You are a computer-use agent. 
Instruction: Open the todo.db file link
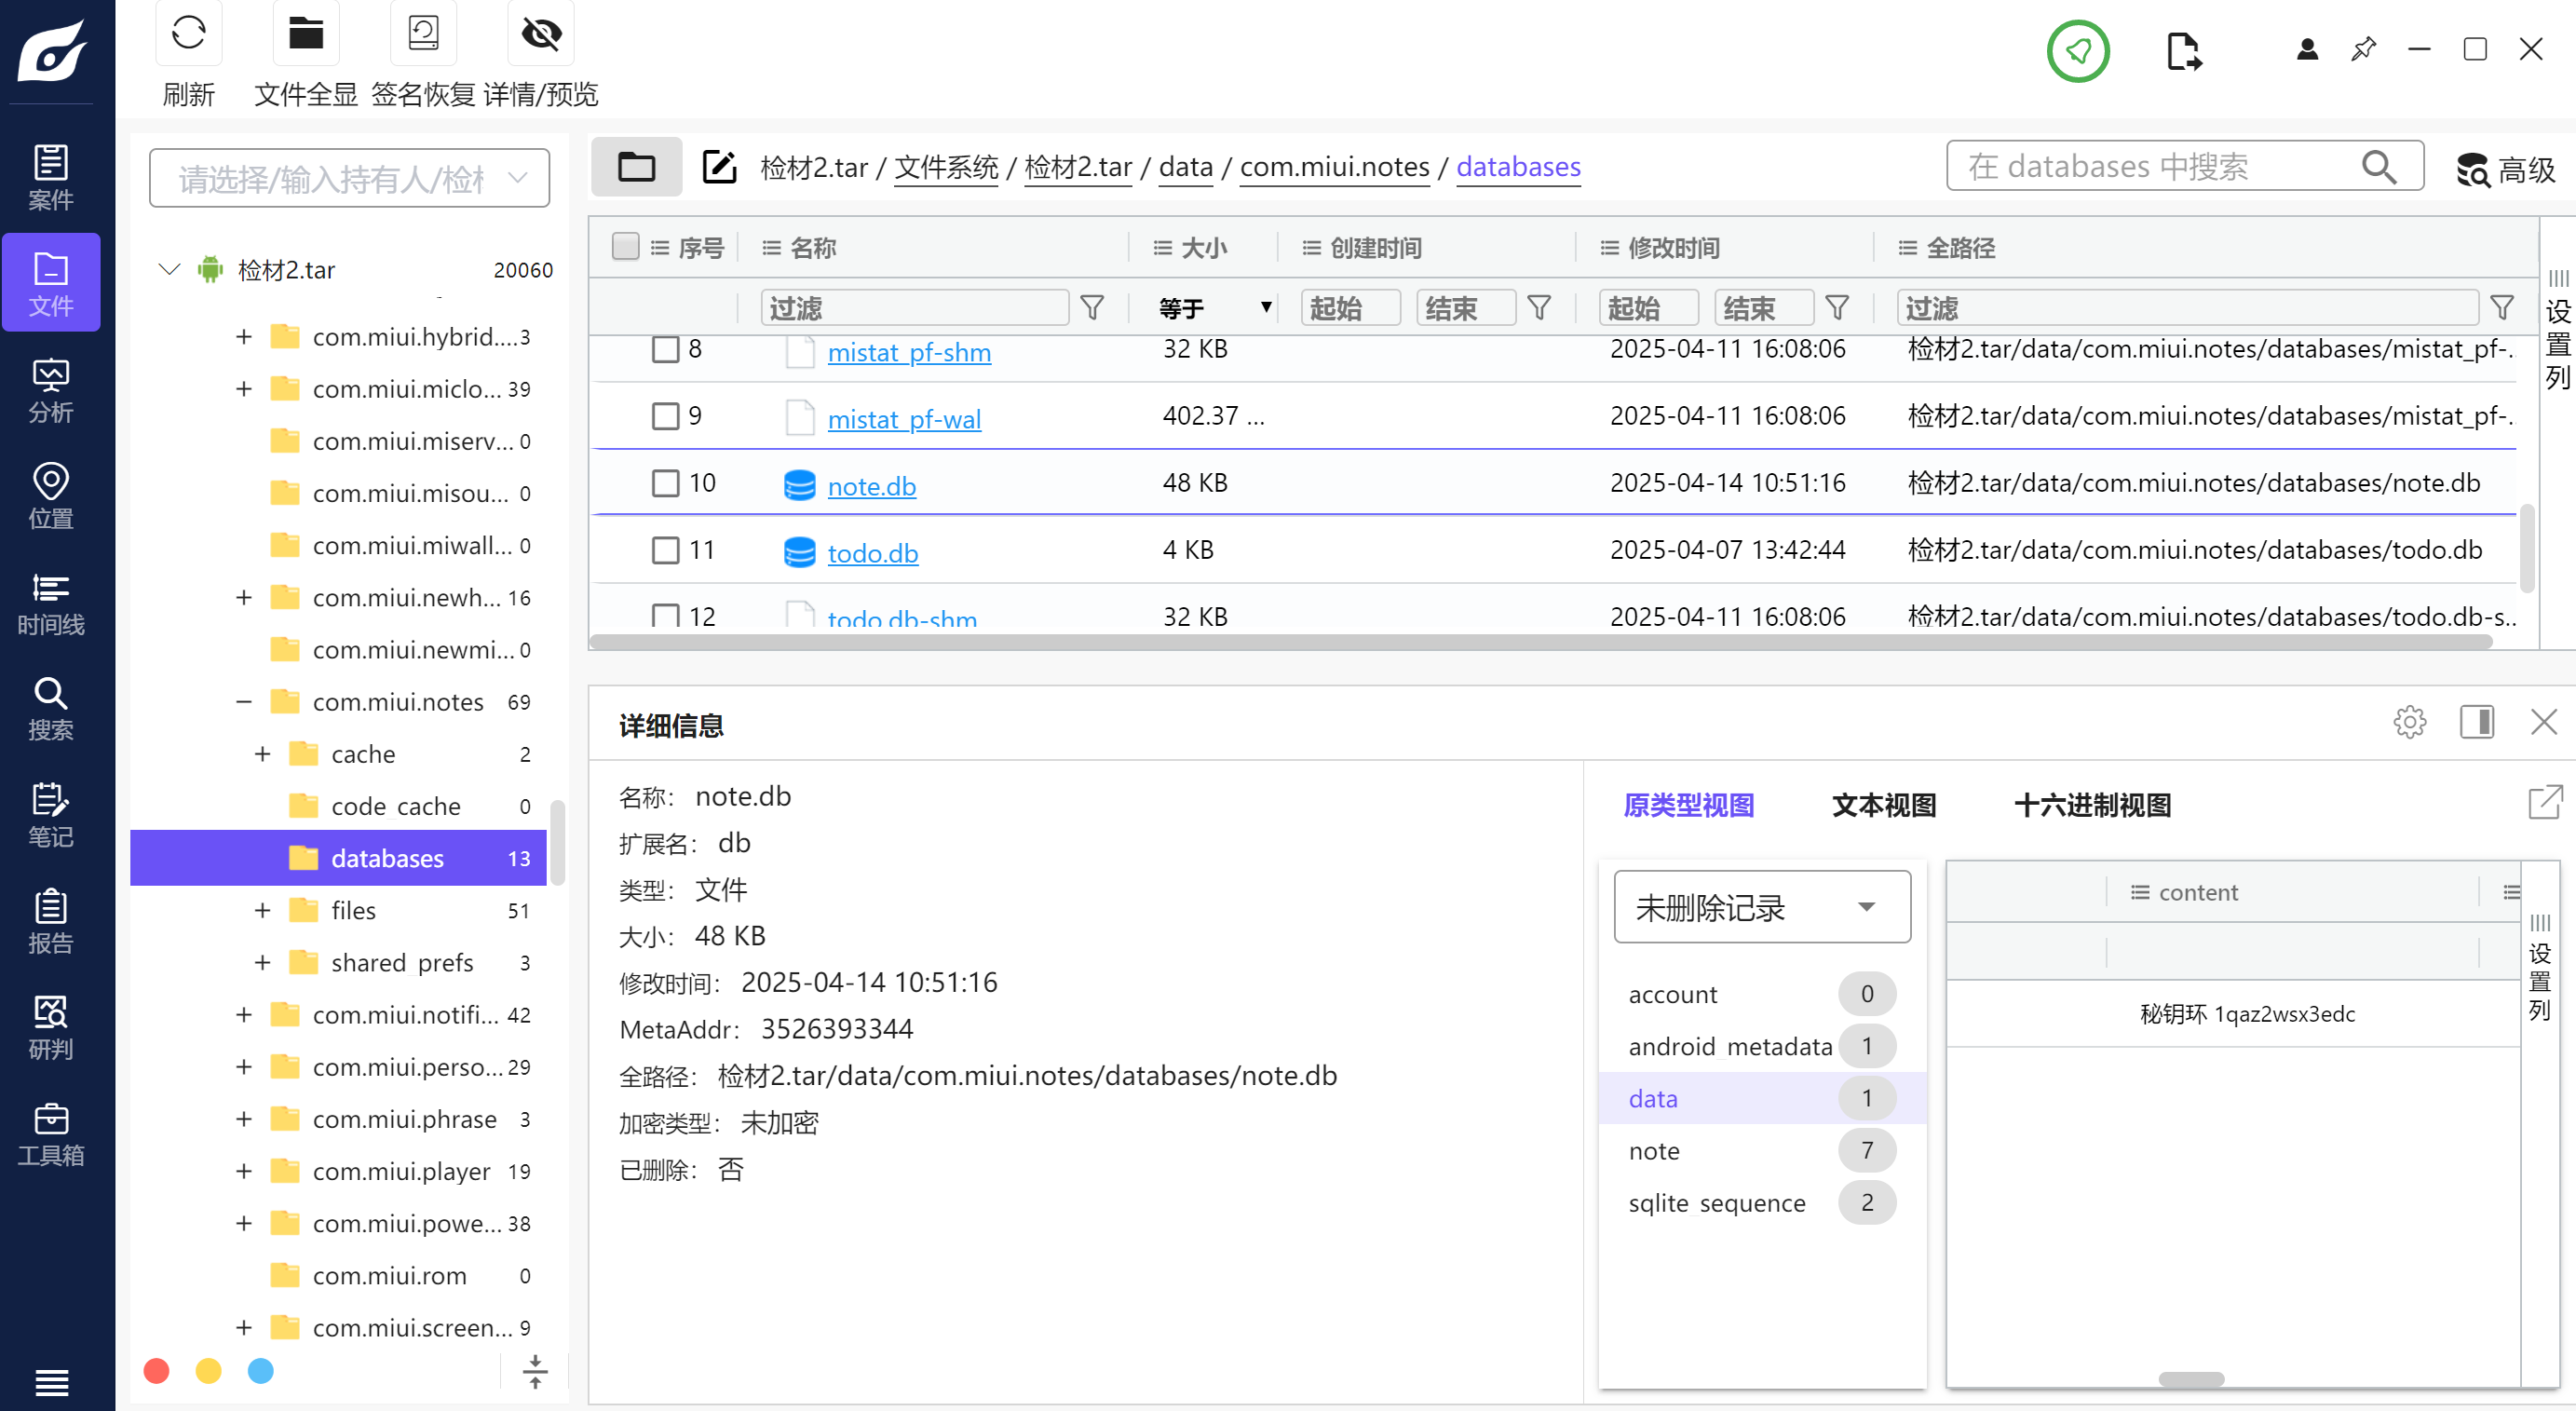[872, 553]
